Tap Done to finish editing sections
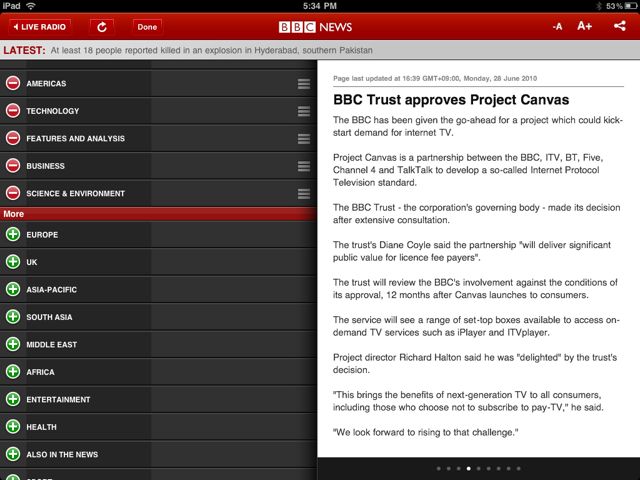640x480 pixels. [147, 27]
